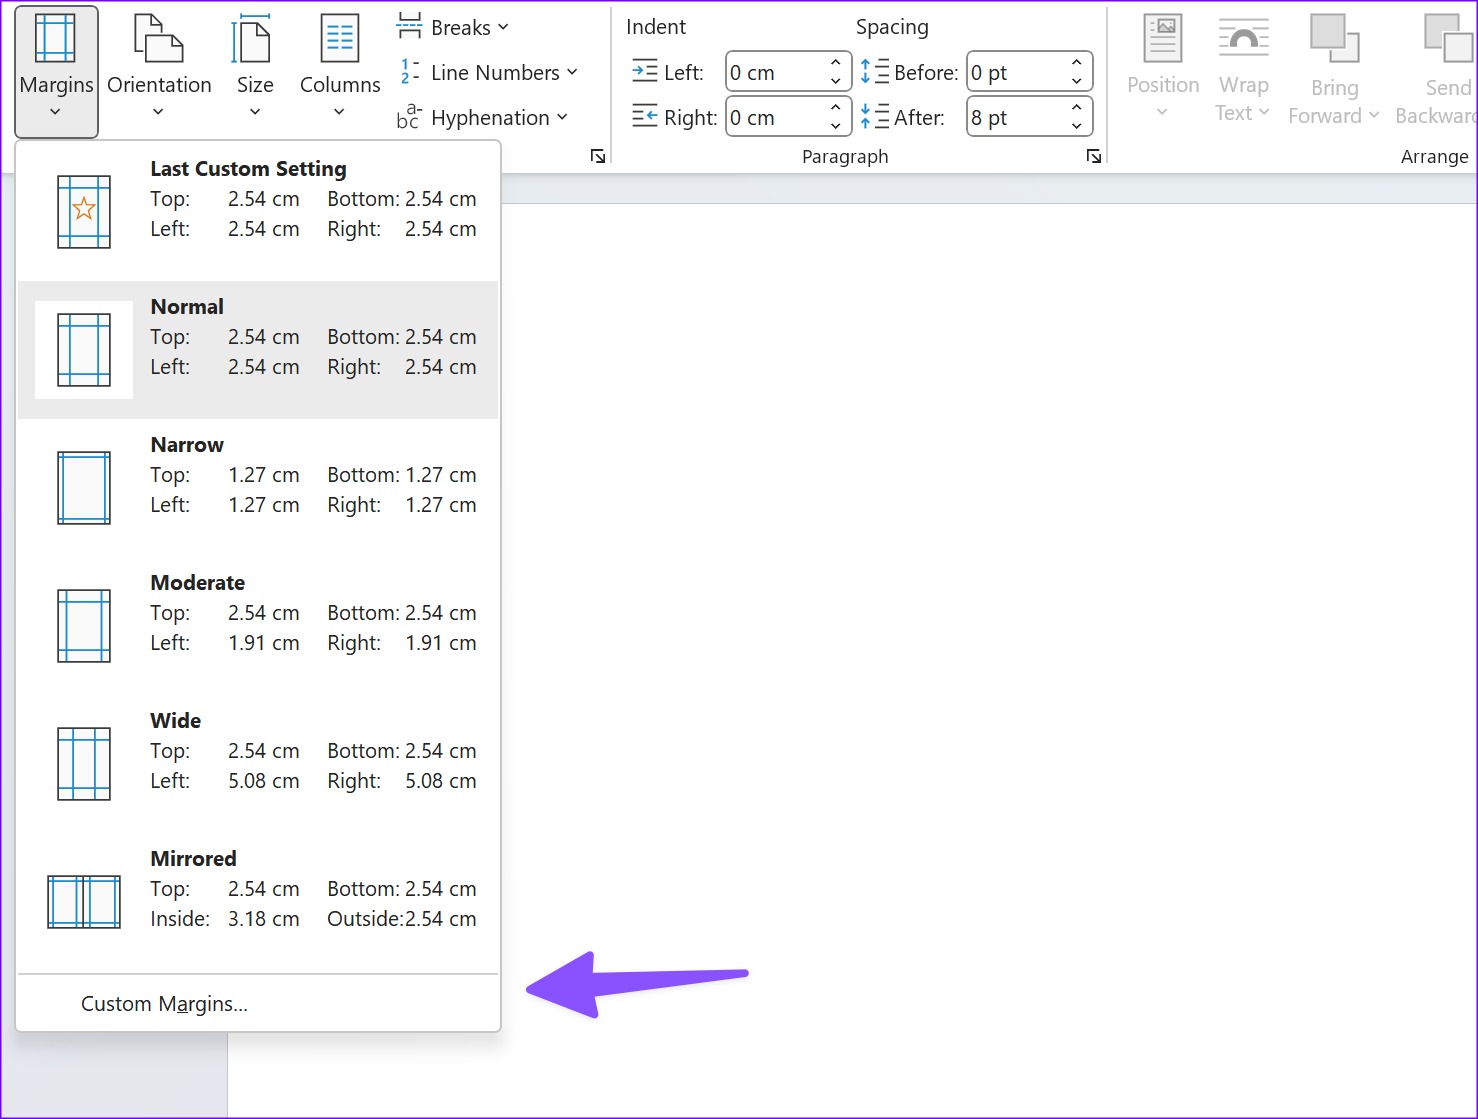Click the Columns tool icon
The height and width of the screenshot is (1119, 1478).
338,37
